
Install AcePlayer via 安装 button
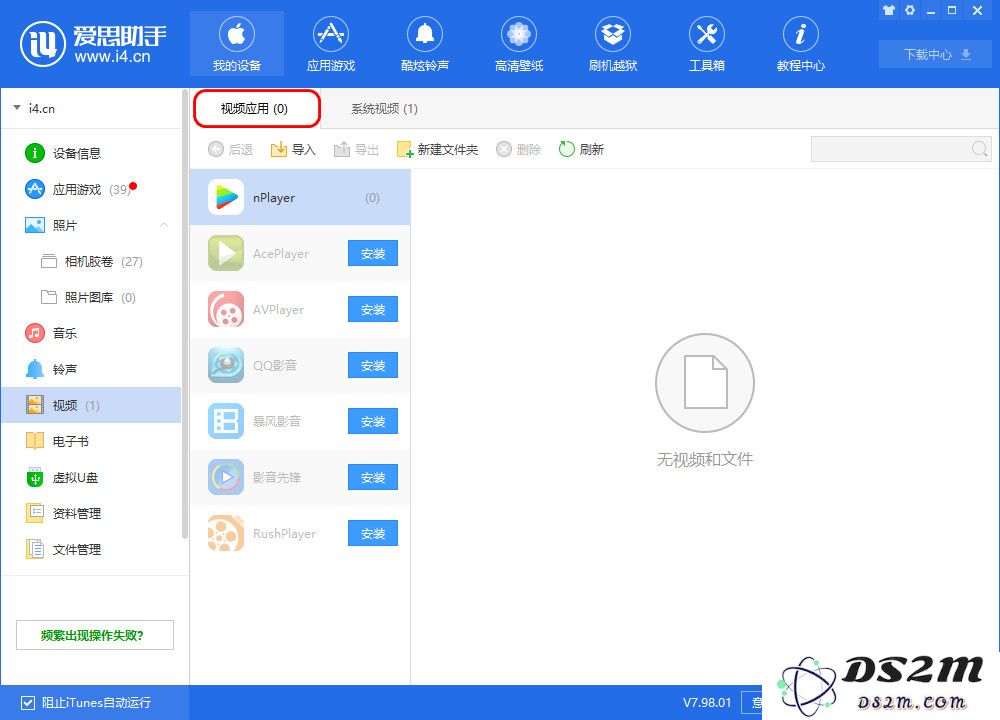372,253
